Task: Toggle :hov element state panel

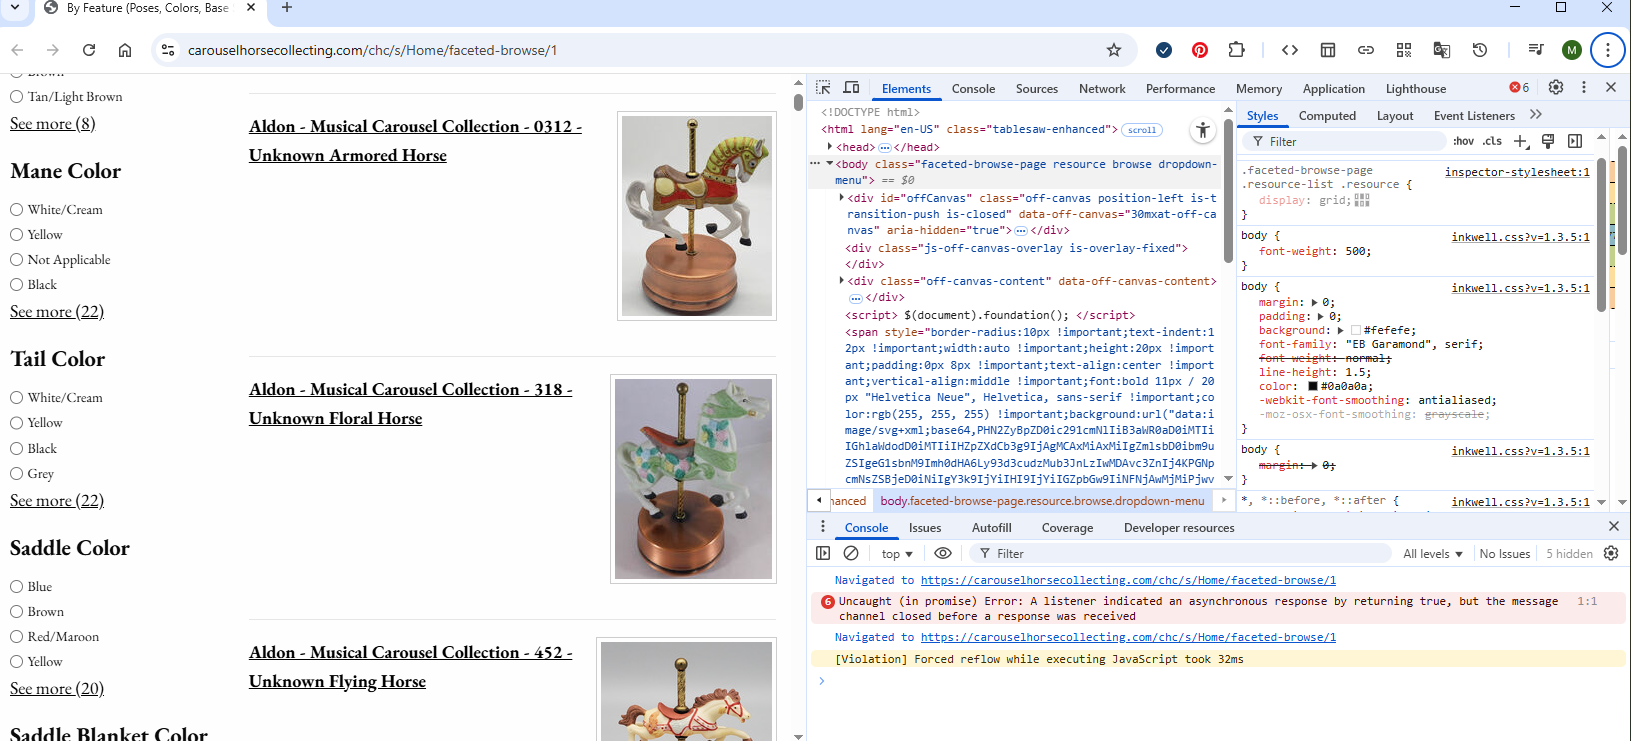Action: pyautogui.click(x=1463, y=141)
